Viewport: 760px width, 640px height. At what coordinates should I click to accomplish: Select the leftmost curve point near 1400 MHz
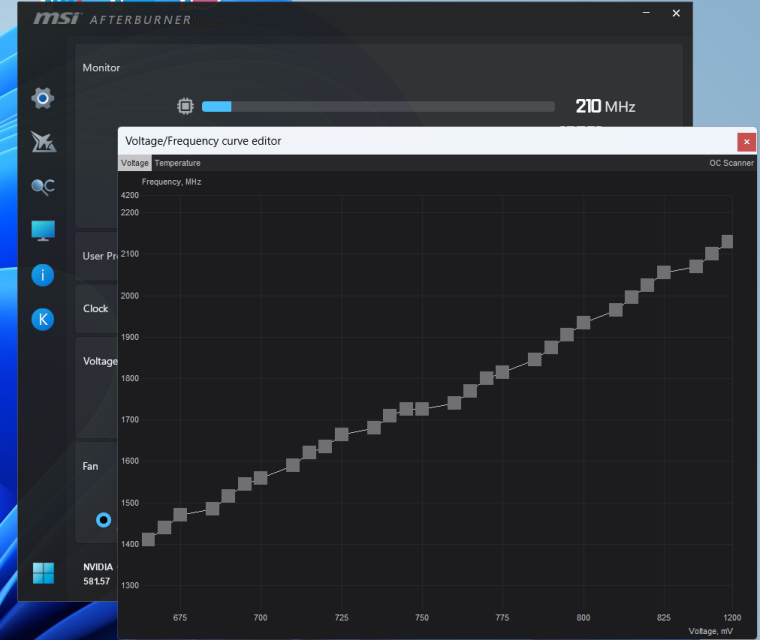click(148, 540)
